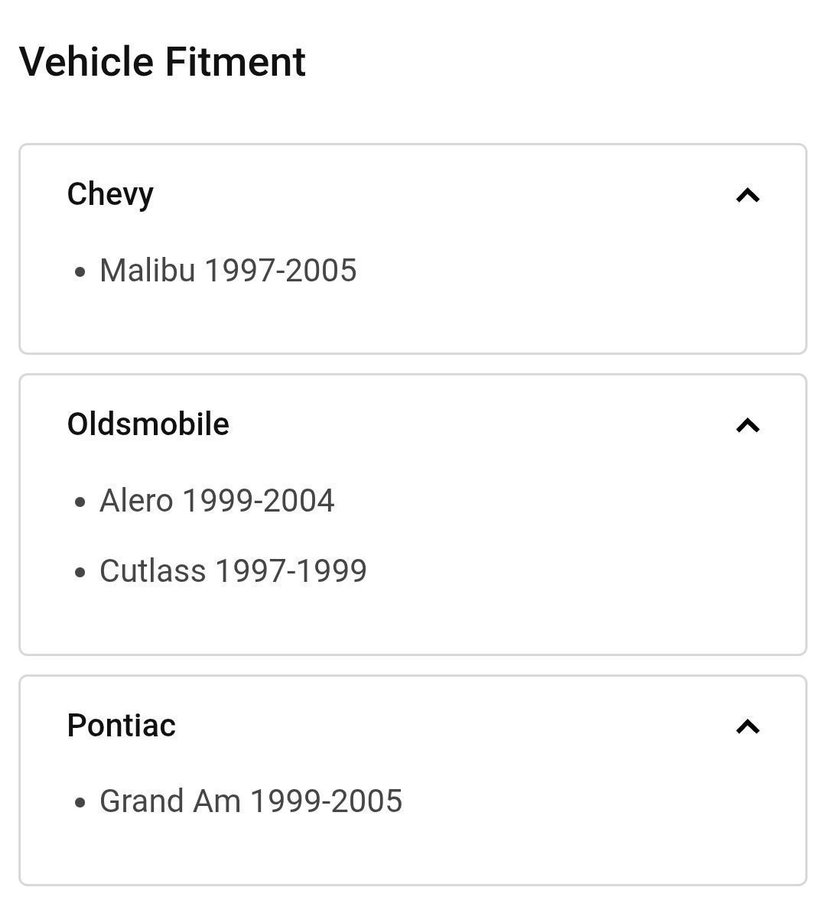Click the Oldsmobile section title
Image resolution: width=826 pixels, height=900 pixels.
(148, 424)
